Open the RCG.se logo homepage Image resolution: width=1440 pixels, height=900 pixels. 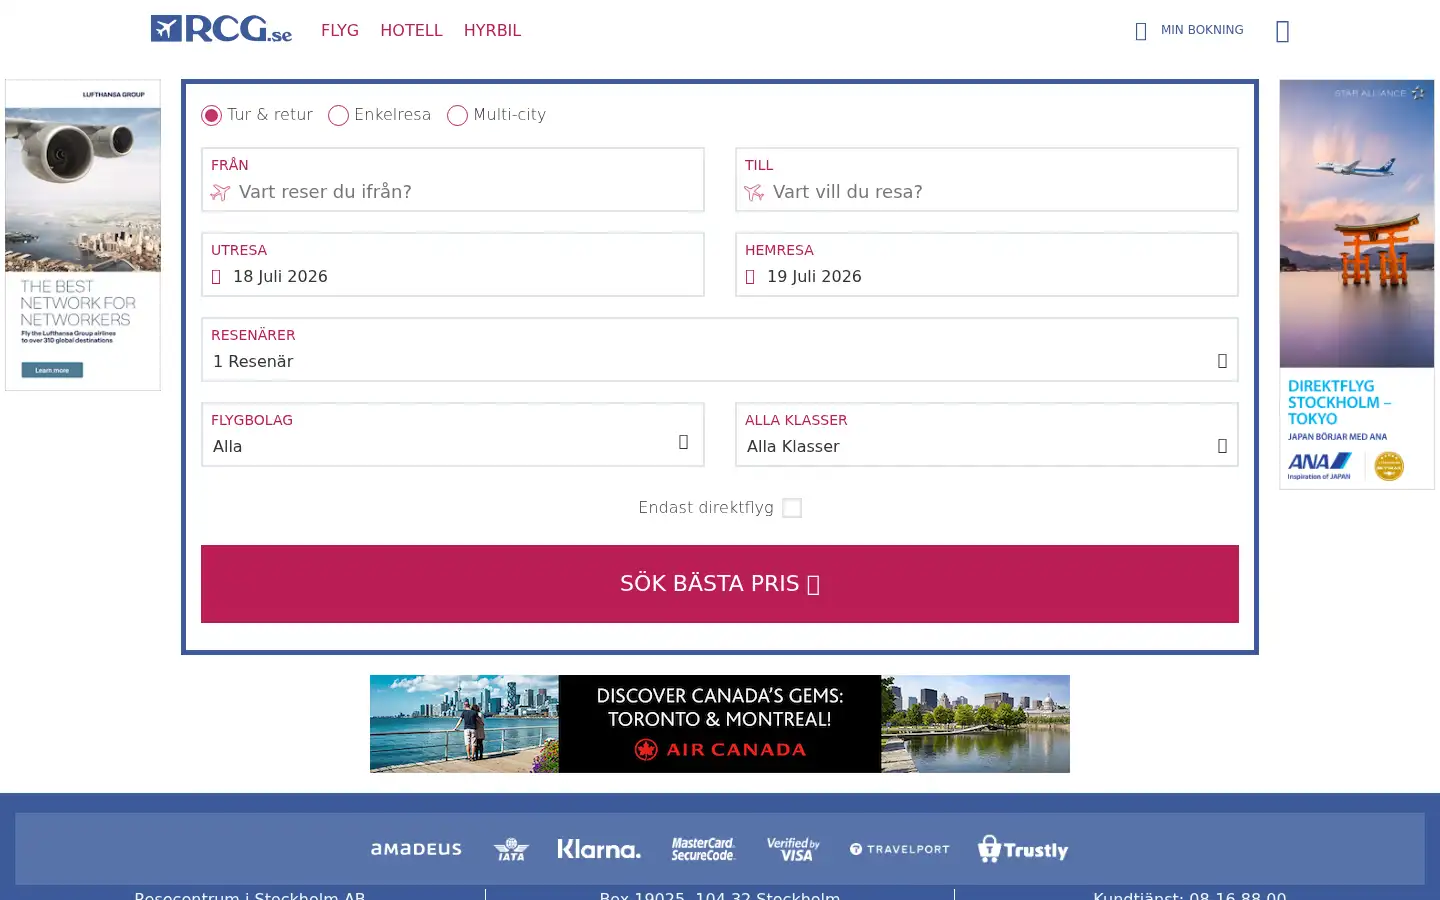click(x=221, y=29)
